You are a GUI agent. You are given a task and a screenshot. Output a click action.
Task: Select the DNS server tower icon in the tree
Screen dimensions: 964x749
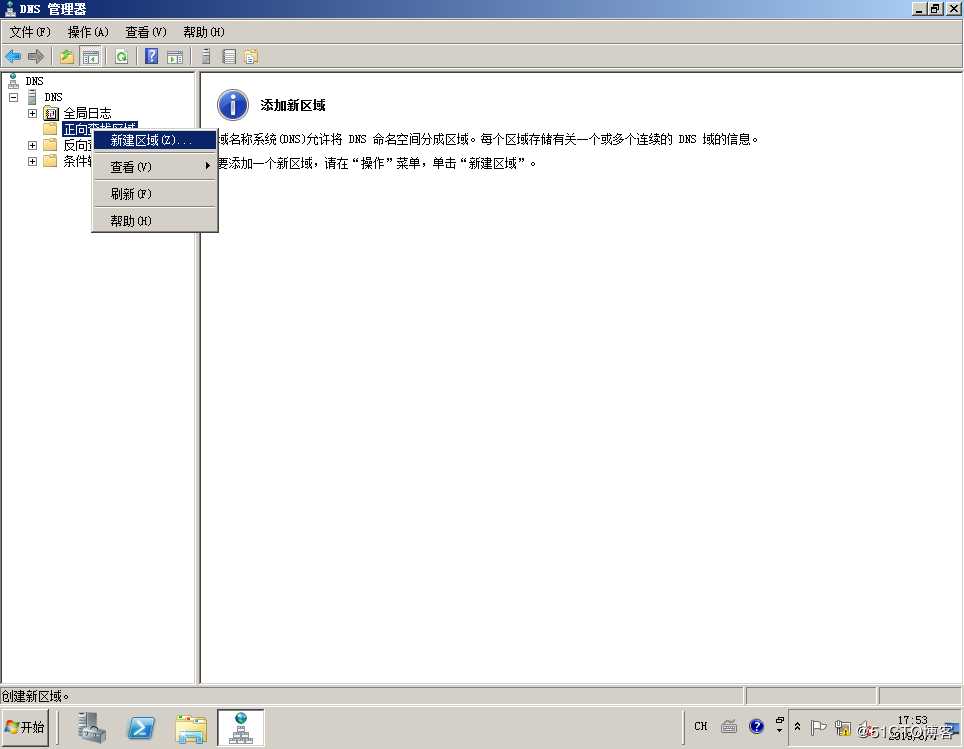pos(33,97)
